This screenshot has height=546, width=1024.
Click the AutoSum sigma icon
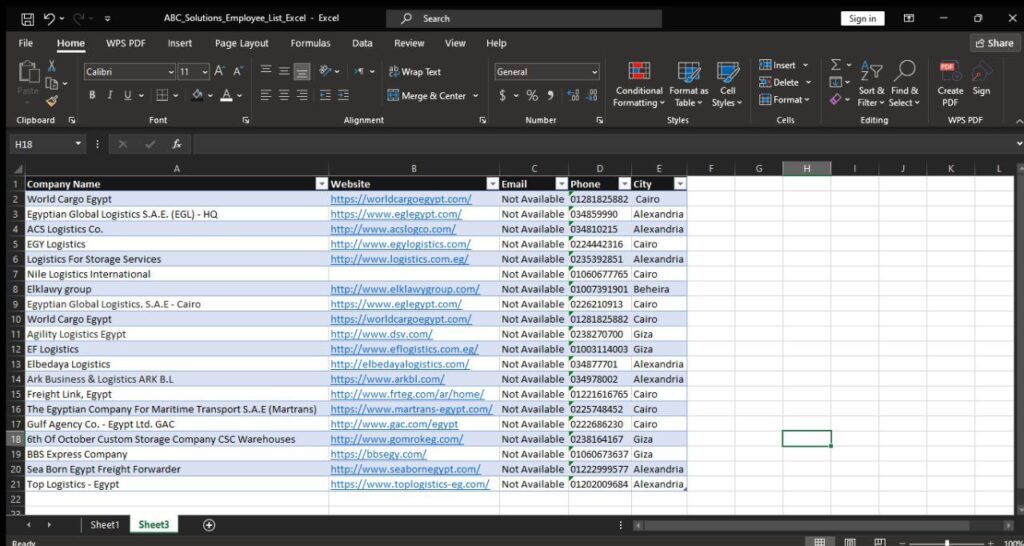[x=836, y=65]
